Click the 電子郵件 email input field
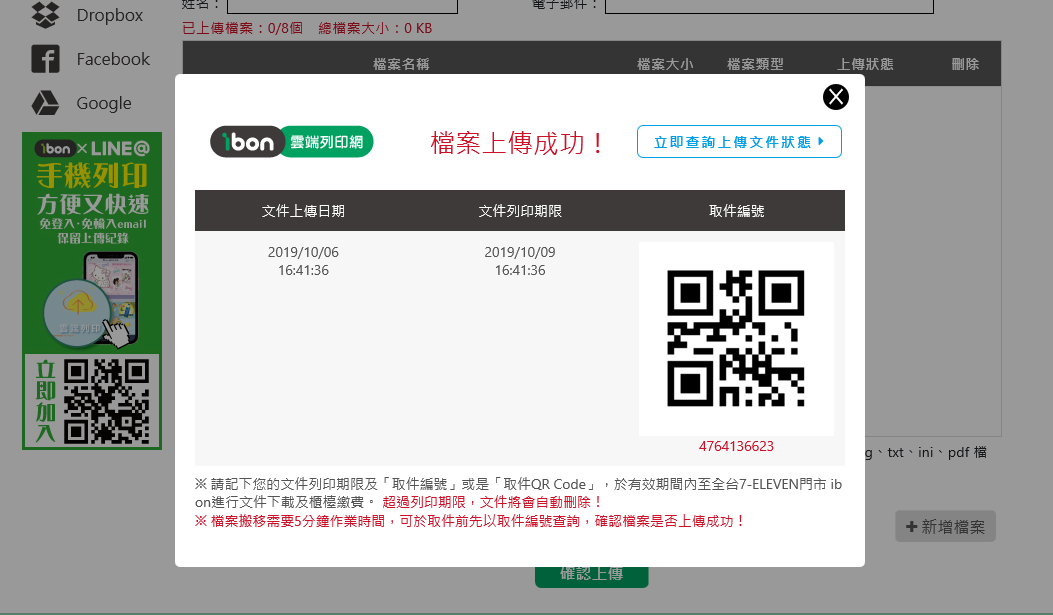The width and height of the screenshot is (1053, 615). [769, 6]
